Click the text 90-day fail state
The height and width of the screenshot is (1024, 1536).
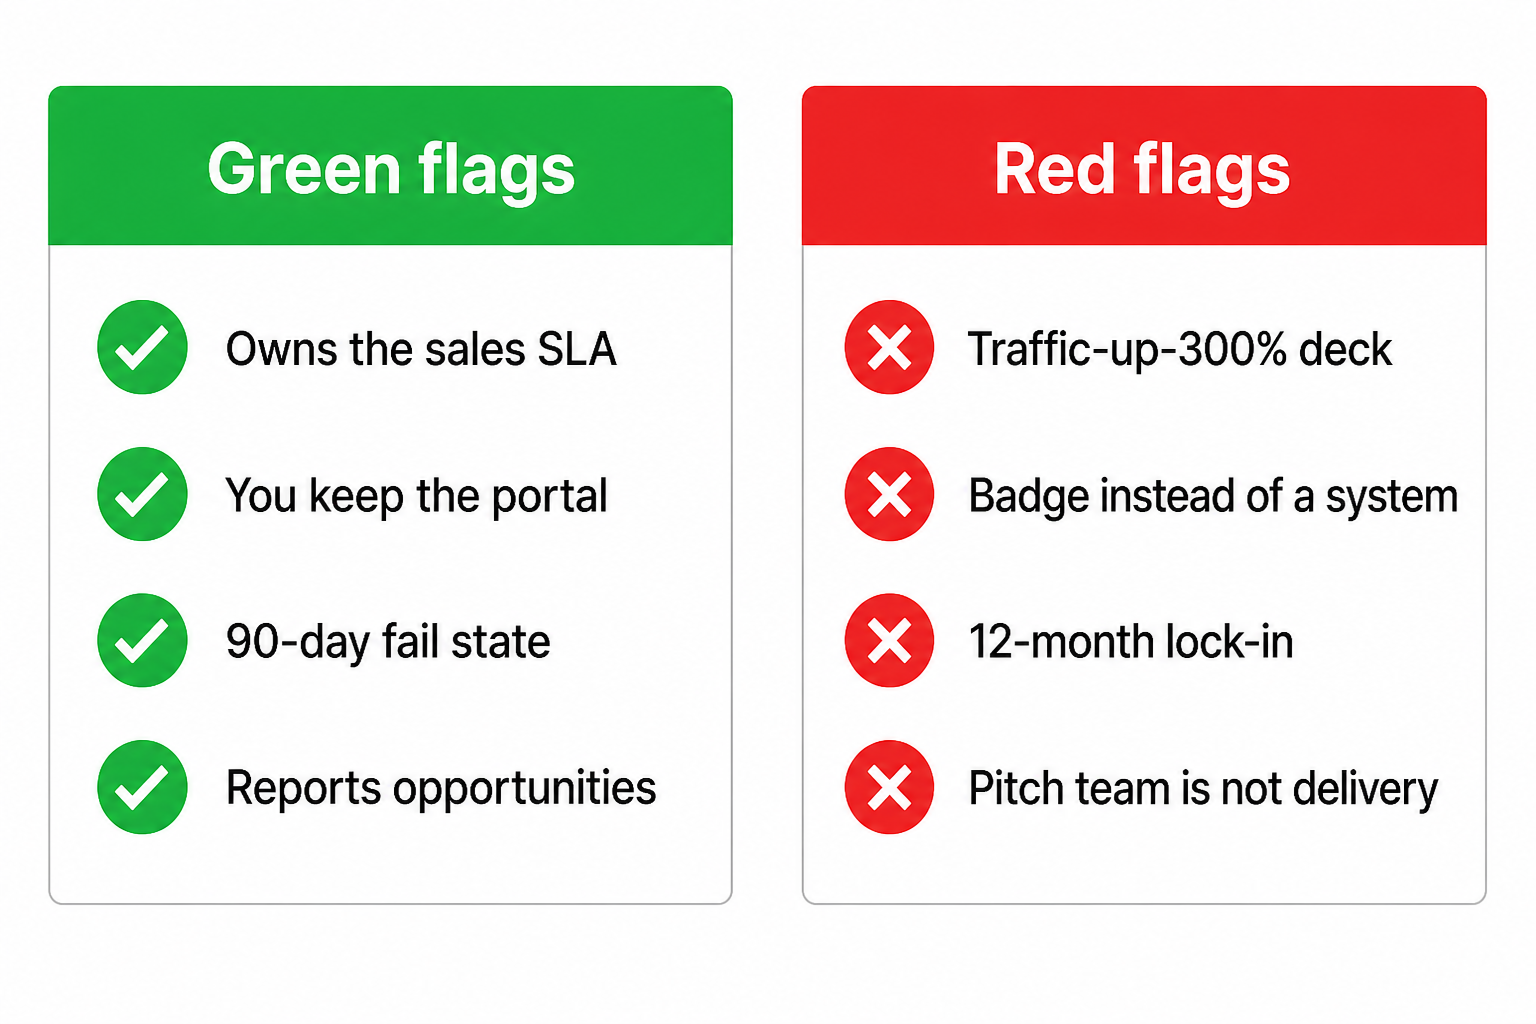tap(388, 642)
